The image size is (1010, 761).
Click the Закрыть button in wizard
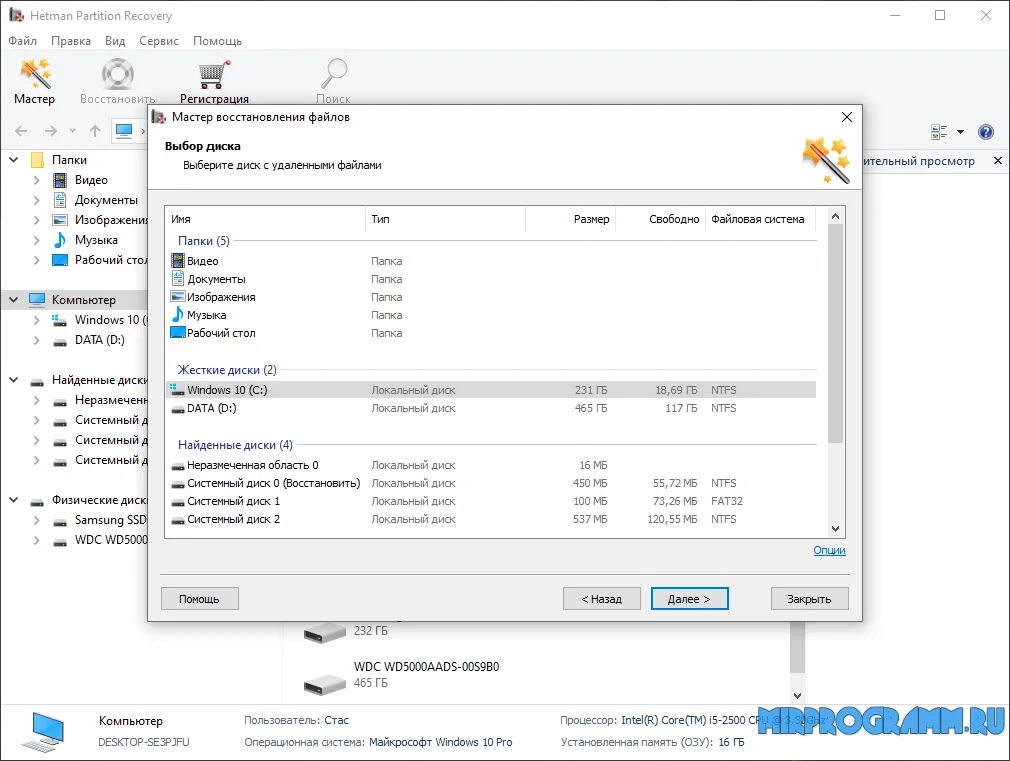pyautogui.click(x=809, y=599)
